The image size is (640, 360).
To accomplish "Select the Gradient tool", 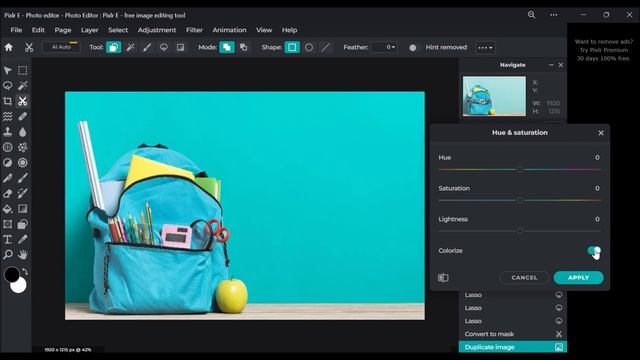I will 23,209.
